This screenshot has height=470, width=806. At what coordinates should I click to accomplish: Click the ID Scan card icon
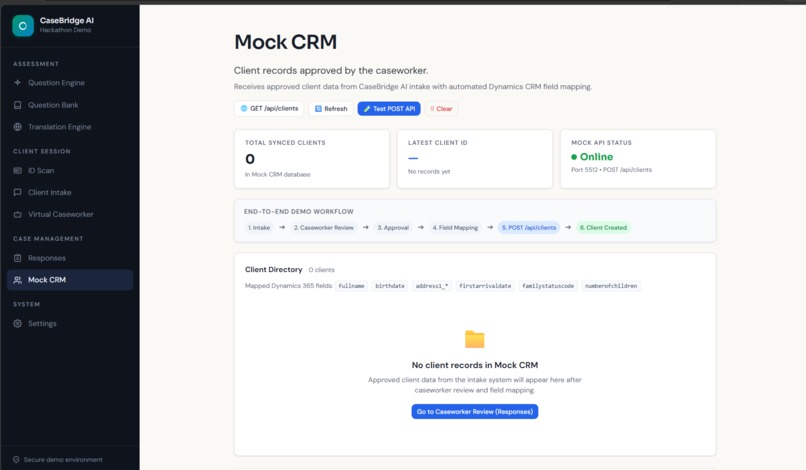(17, 171)
